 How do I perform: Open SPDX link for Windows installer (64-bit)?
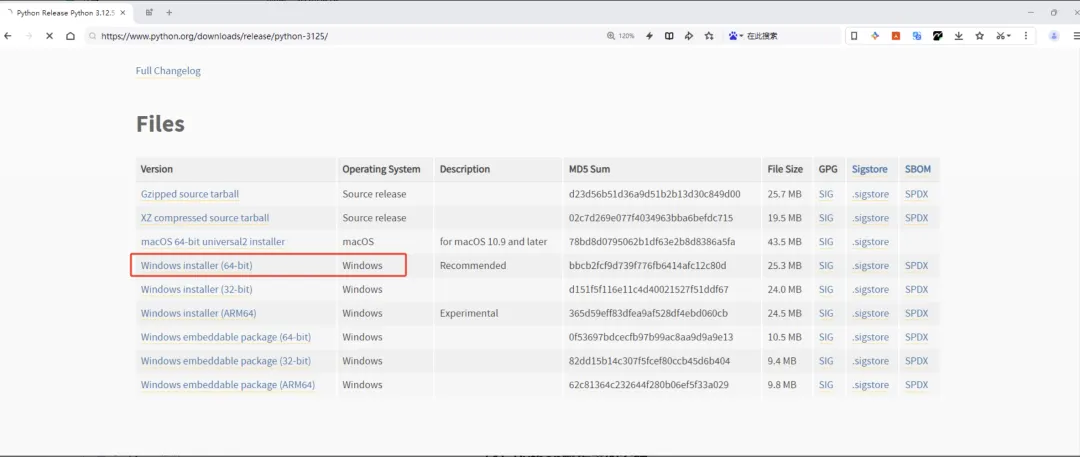(x=917, y=265)
